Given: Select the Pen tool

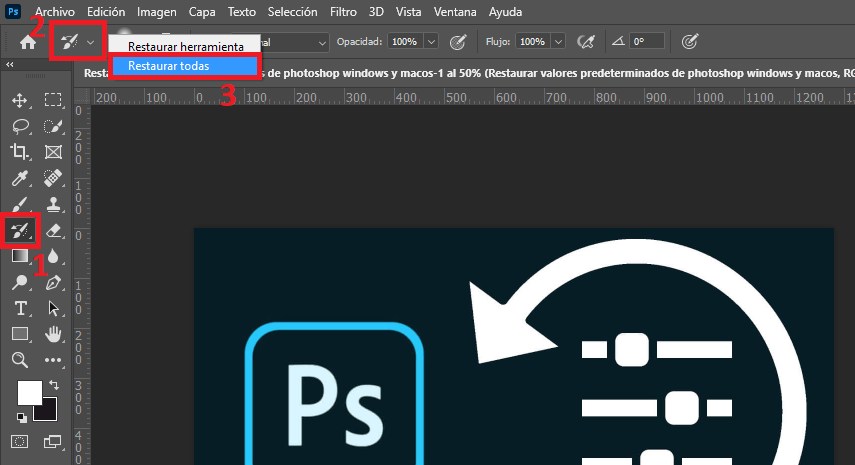Looking at the screenshot, I should (x=53, y=282).
